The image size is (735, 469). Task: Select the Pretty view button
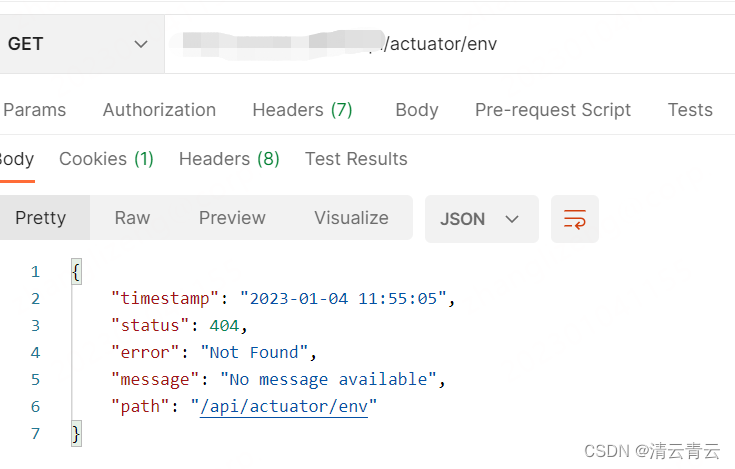(41, 218)
